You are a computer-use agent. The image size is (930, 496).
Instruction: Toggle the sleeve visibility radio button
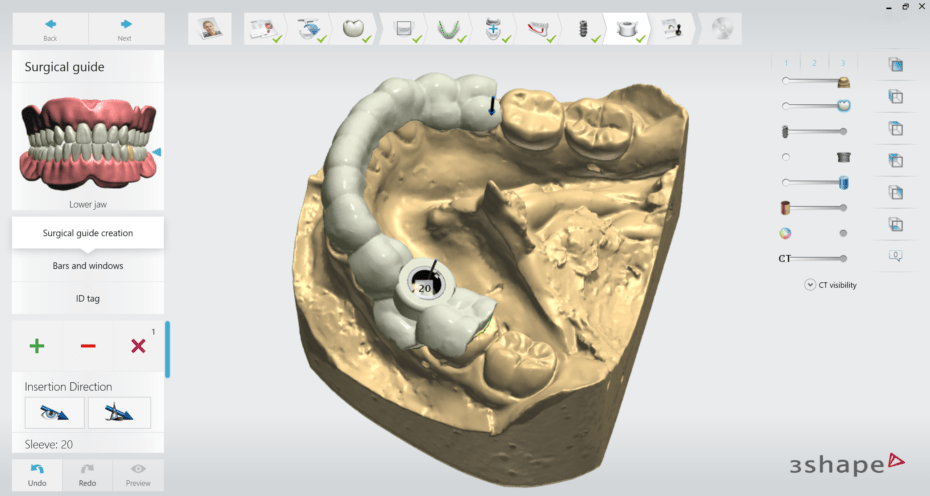(786, 157)
